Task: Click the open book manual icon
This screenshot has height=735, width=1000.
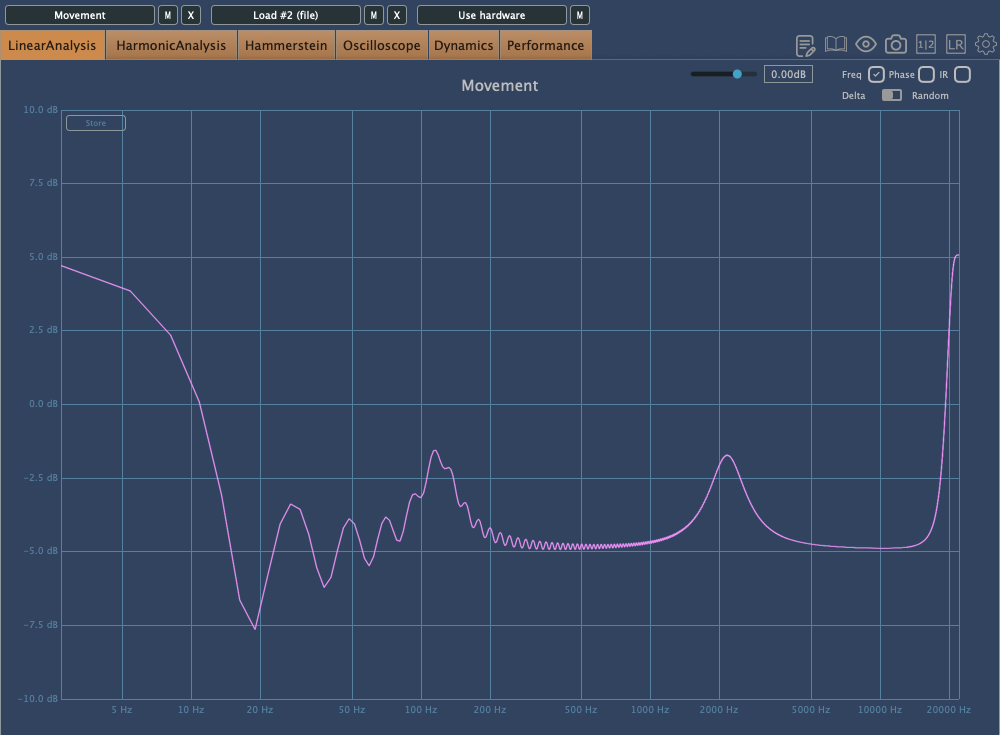Action: point(836,45)
